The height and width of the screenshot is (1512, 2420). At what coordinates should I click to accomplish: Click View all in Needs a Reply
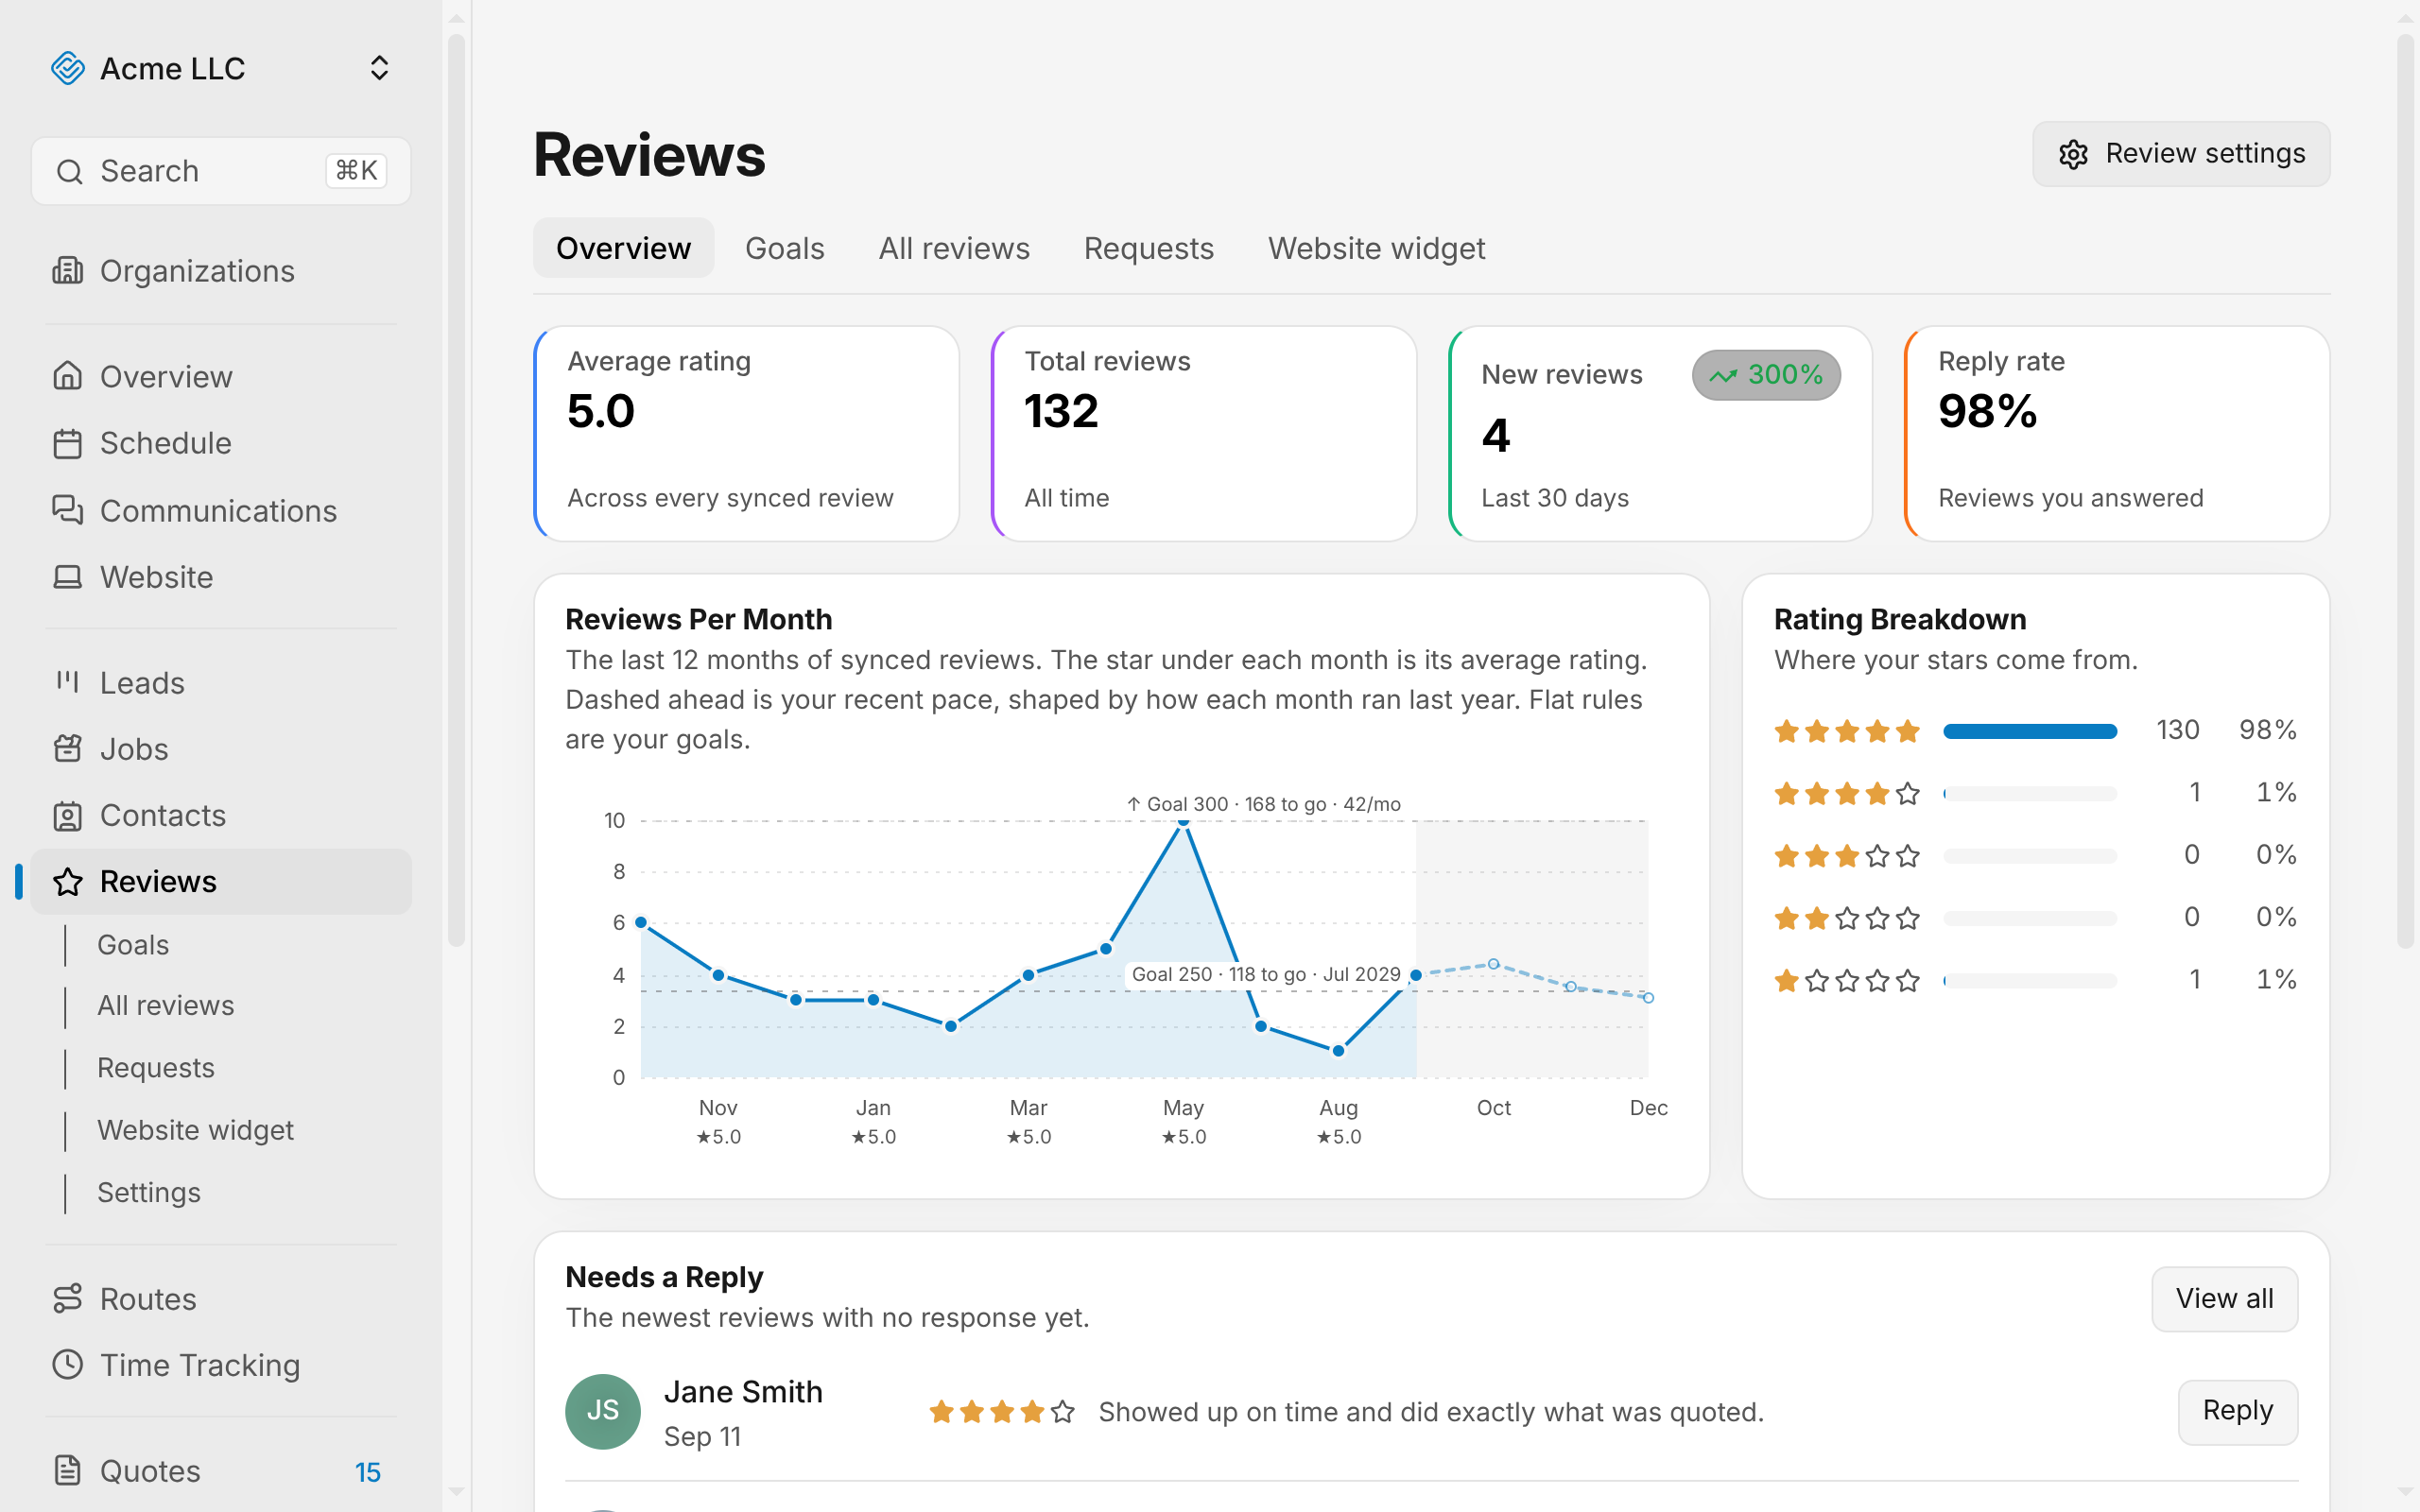2224,1299
